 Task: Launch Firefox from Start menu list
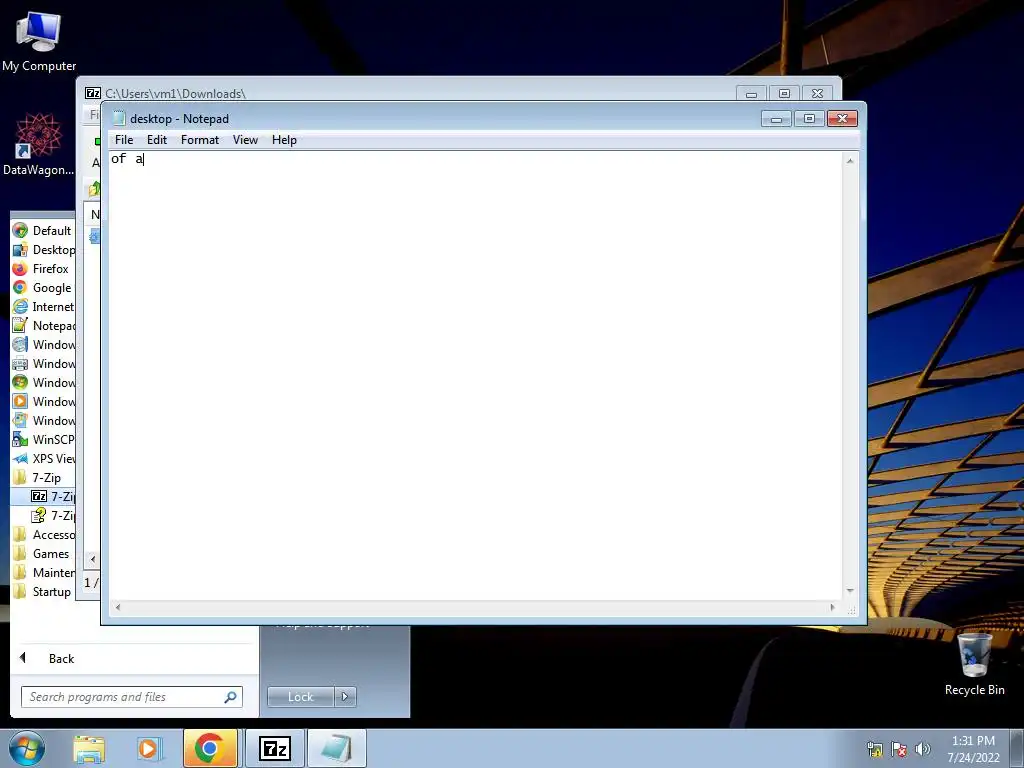tap(43, 268)
